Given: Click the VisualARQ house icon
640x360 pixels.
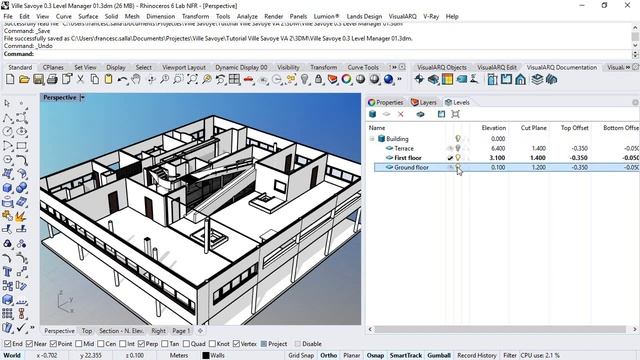Looking at the screenshot, I should pos(520,79).
